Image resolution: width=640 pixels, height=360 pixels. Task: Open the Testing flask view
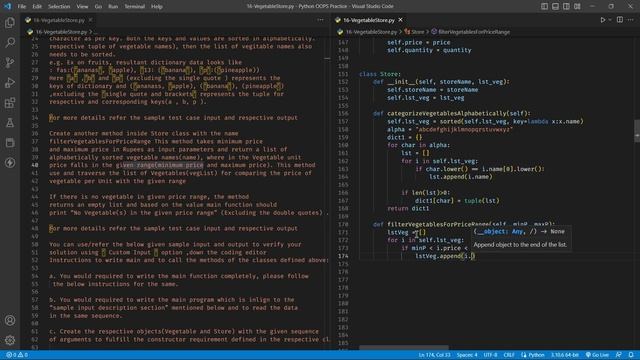pyautogui.click(x=10, y=122)
